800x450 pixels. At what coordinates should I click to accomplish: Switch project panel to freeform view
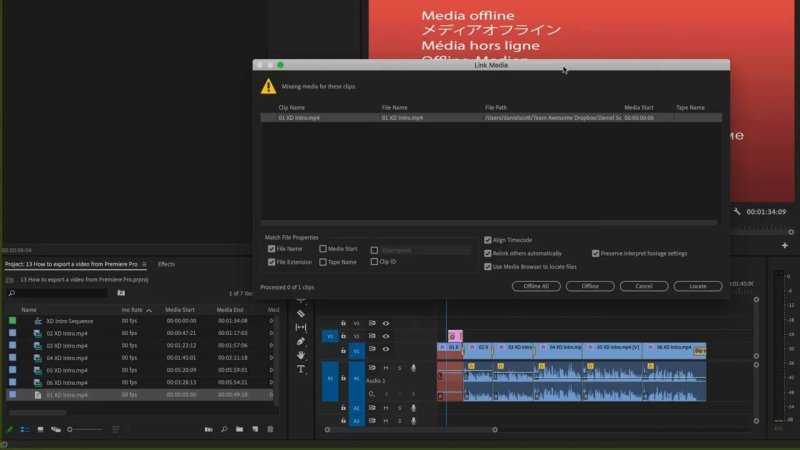(56, 430)
